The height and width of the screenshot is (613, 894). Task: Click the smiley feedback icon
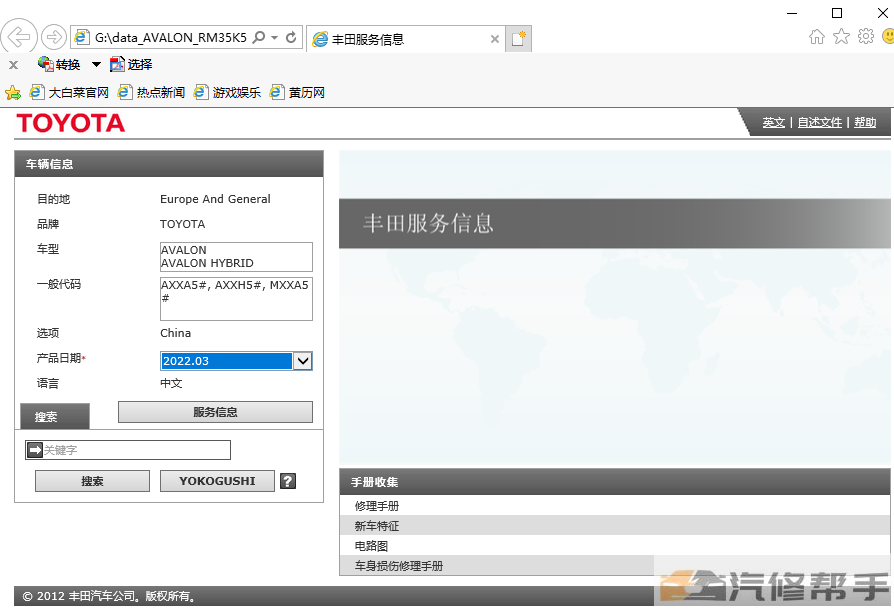(888, 36)
